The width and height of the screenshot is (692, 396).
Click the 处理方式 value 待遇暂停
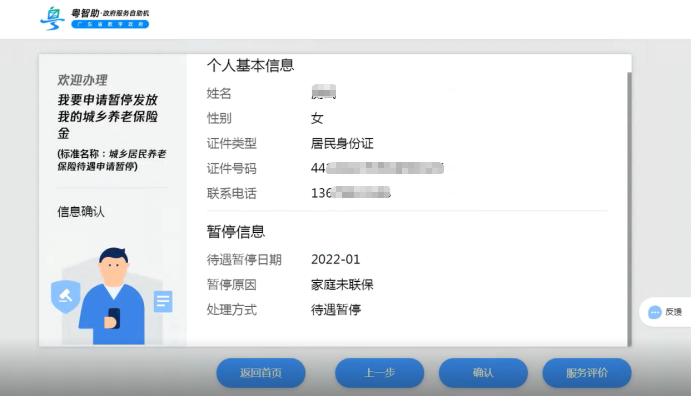coord(336,310)
